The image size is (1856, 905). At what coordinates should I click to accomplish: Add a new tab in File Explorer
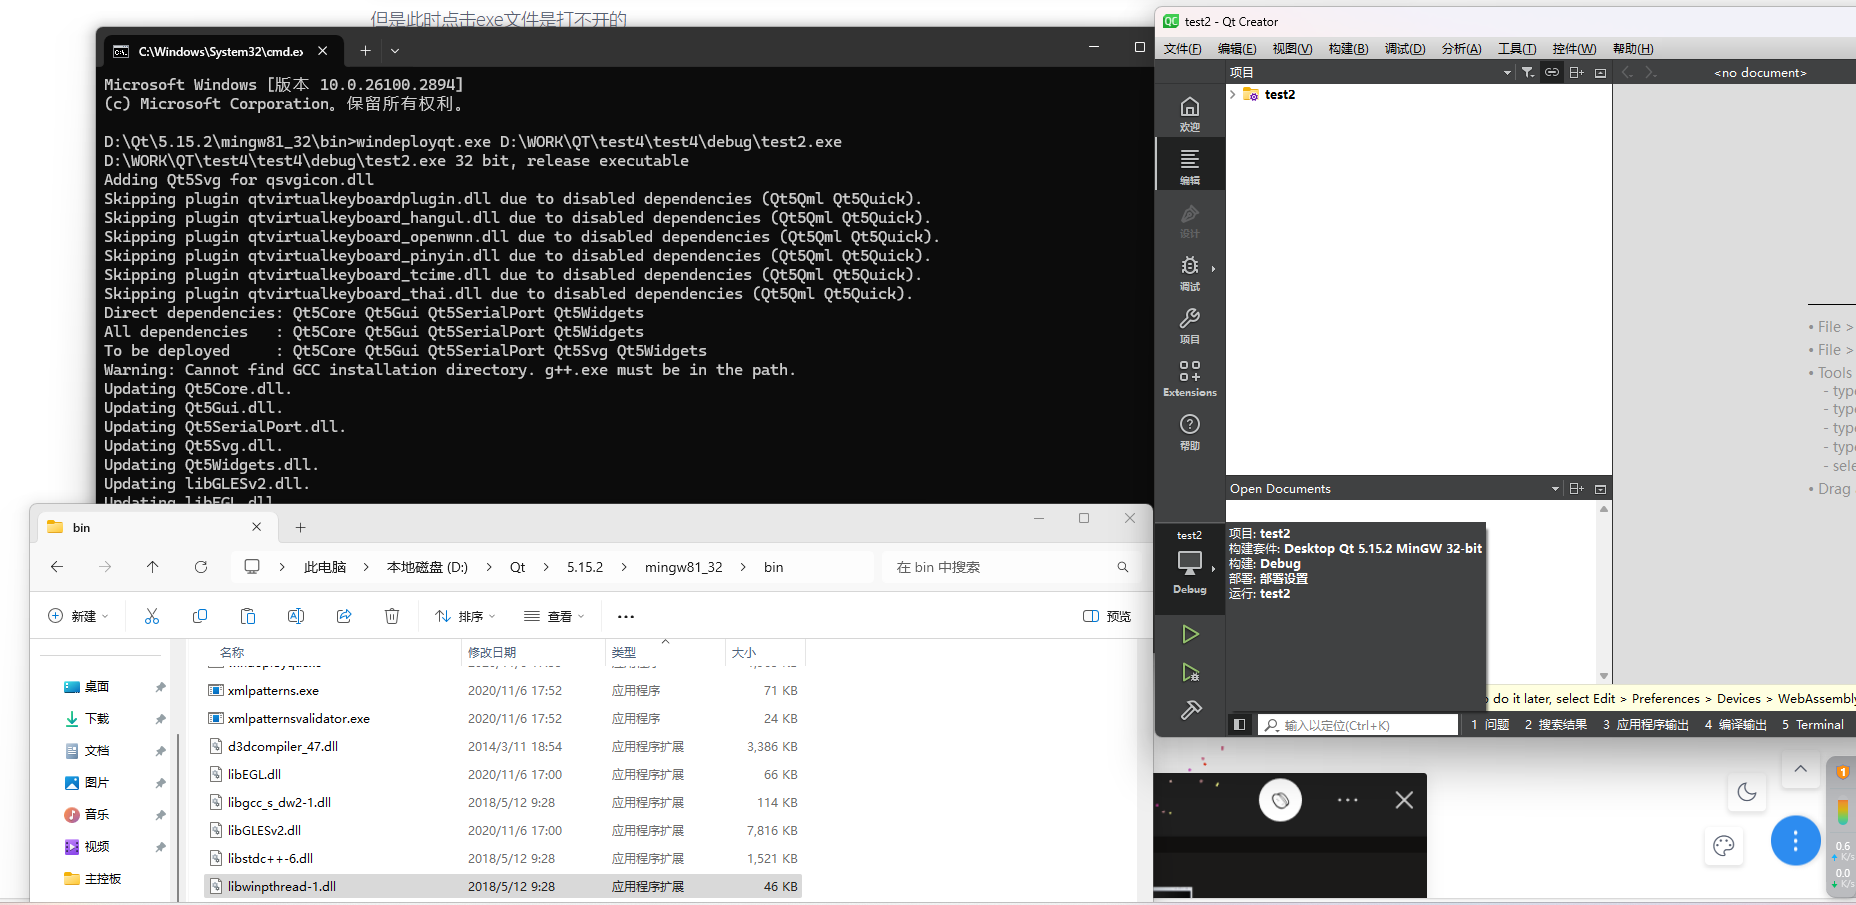300,527
